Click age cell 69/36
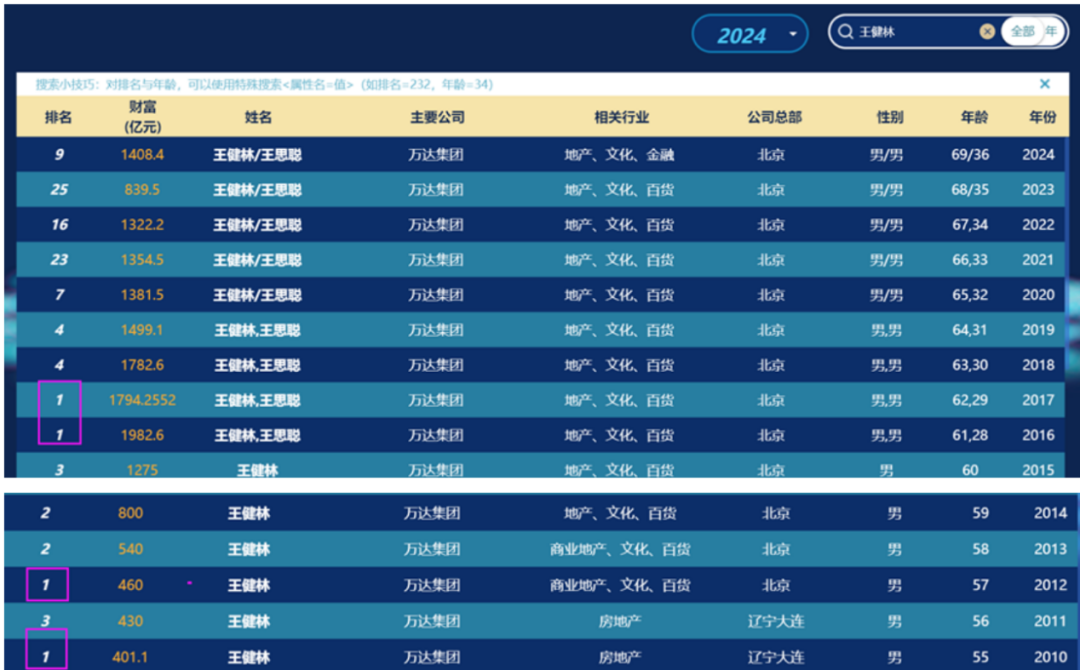Screen dimensions: 1080x670 click(970, 154)
